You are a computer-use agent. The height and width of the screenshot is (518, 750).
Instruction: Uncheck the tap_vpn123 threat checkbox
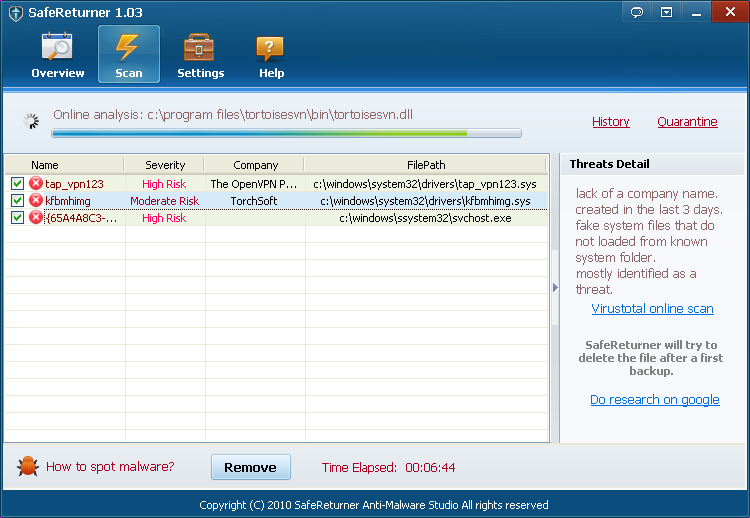coord(17,184)
